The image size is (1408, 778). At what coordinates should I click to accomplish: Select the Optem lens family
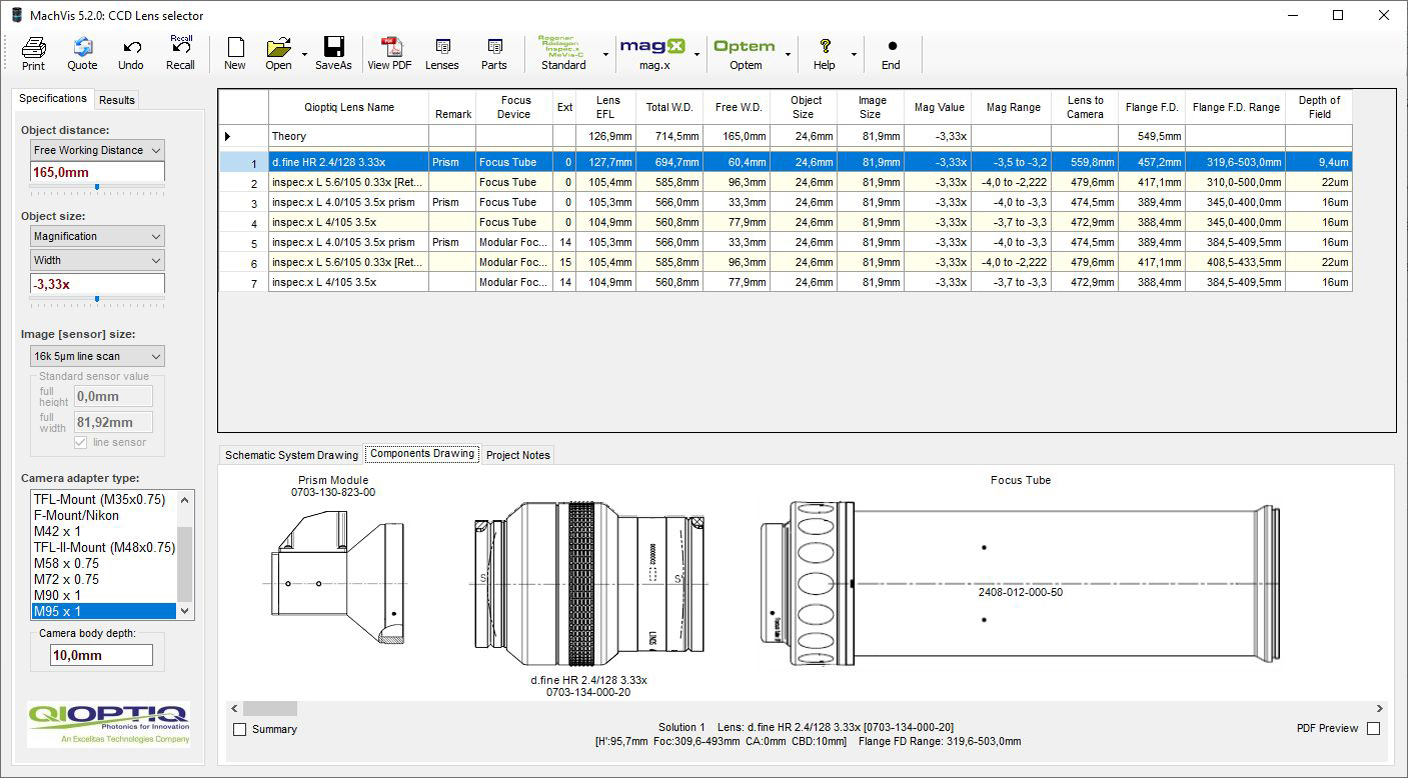(x=745, y=53)
